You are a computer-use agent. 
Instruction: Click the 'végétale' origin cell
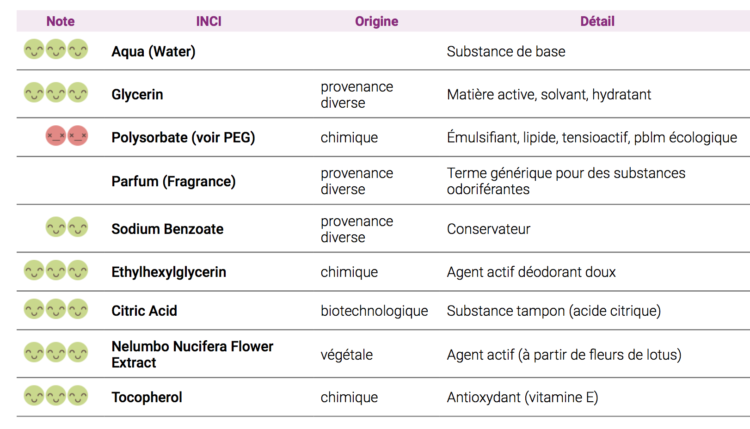tap(348, 354)
